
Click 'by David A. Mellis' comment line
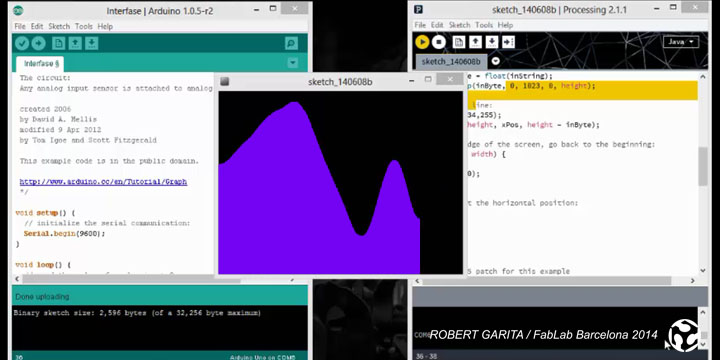[x=58, y=119]
